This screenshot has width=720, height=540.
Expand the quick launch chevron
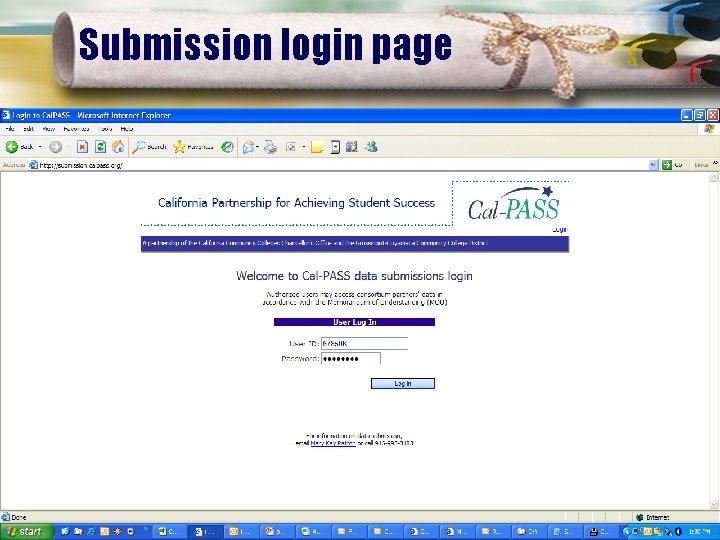tap(146, 529)
